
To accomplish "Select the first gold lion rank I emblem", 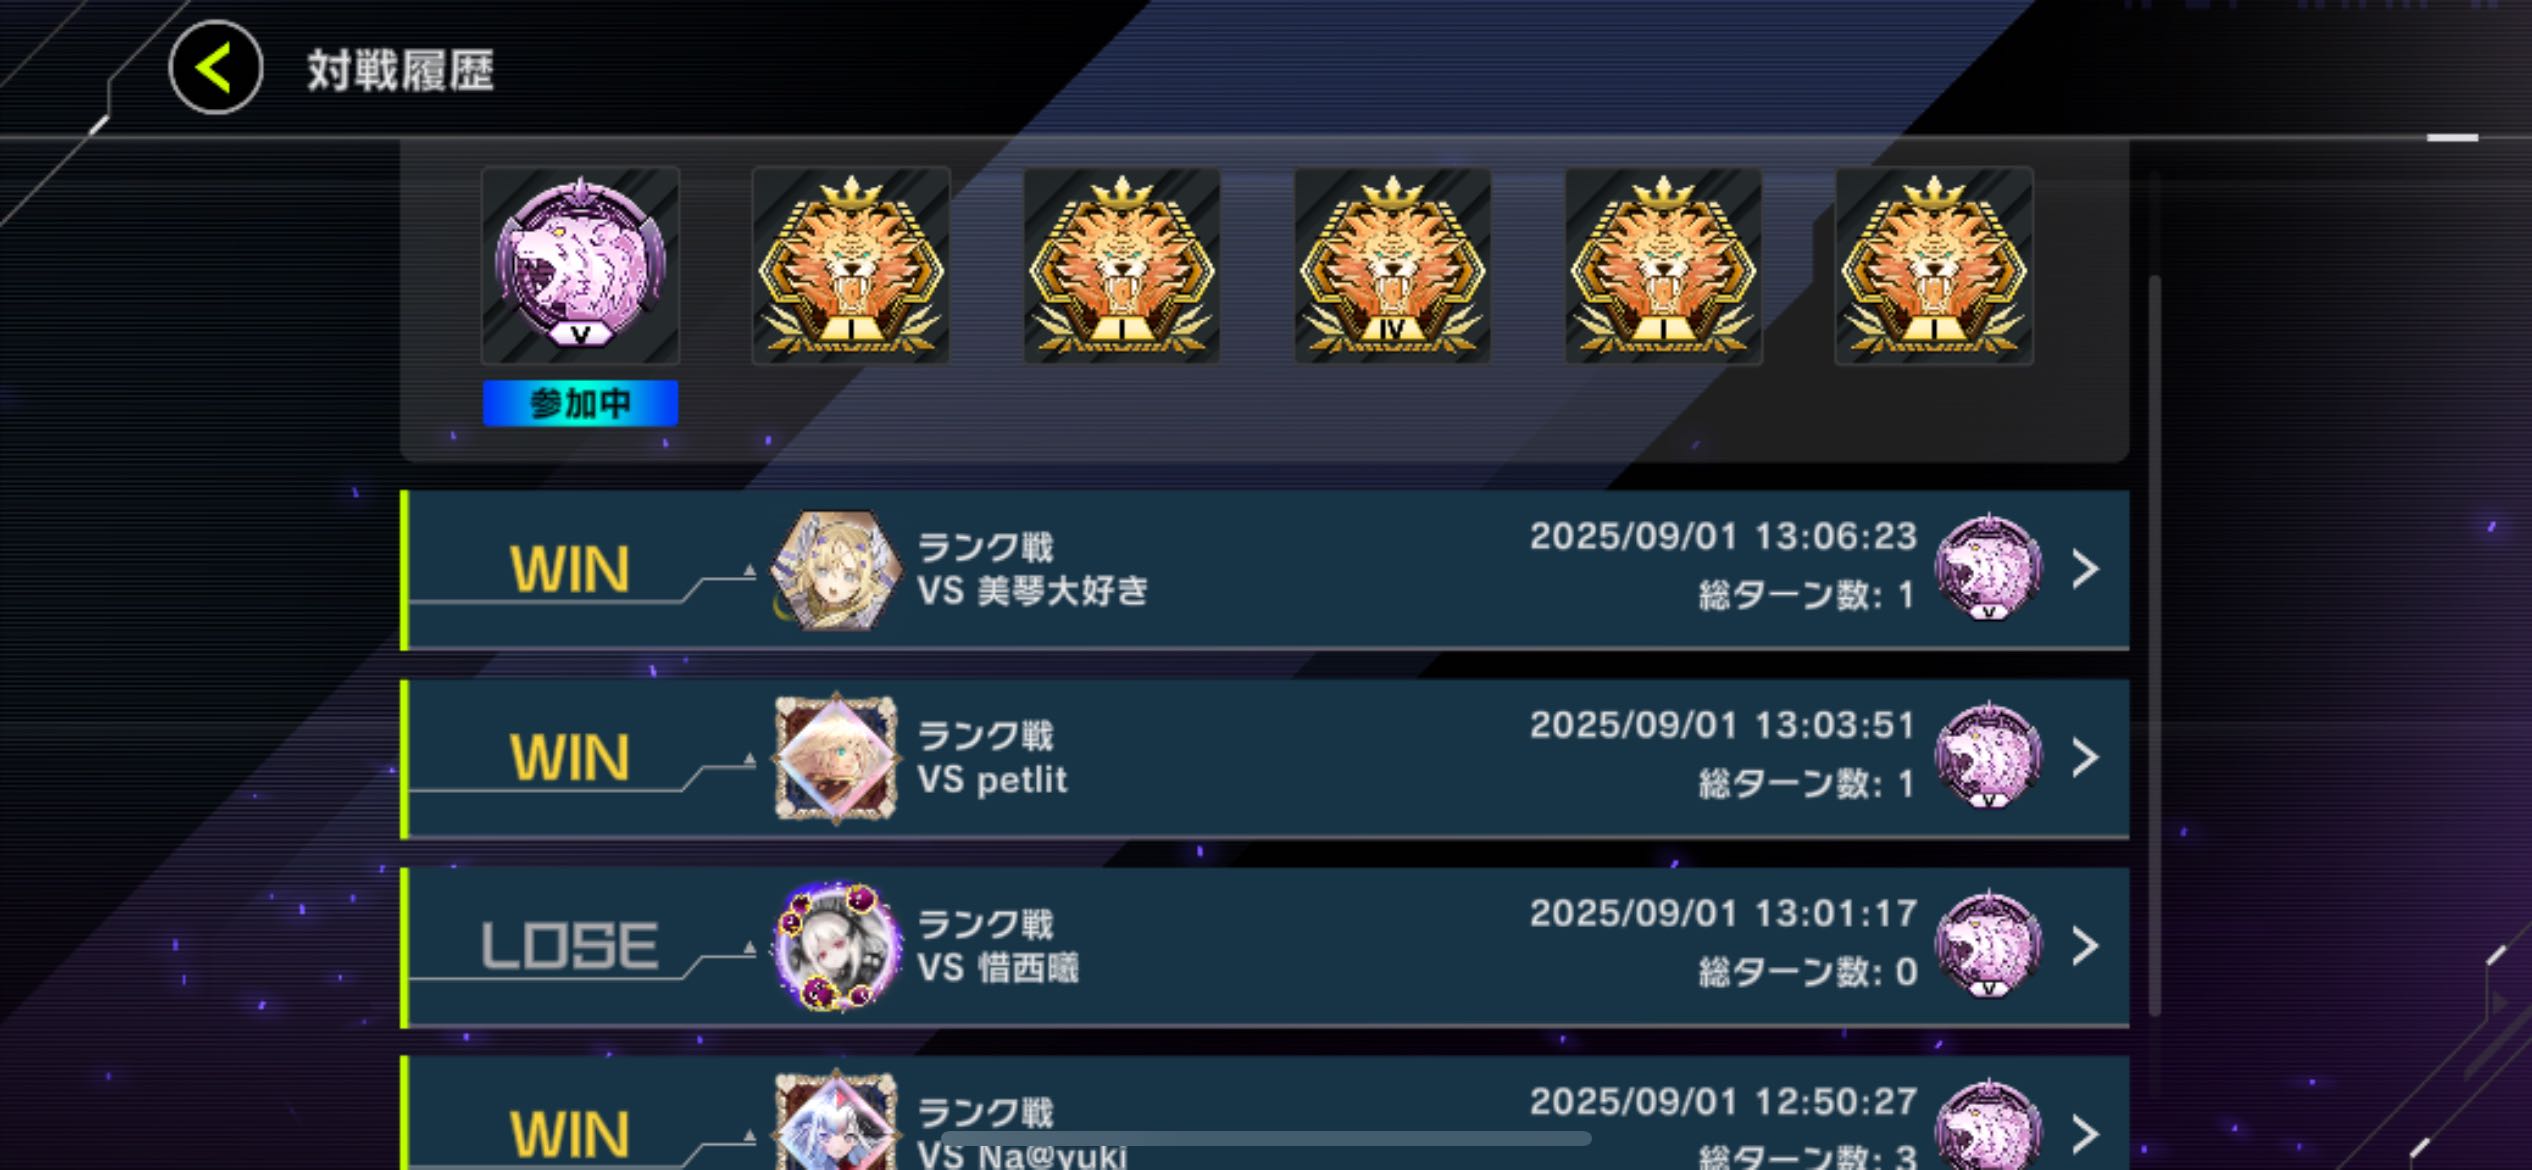I will click(x=851, y=266).
